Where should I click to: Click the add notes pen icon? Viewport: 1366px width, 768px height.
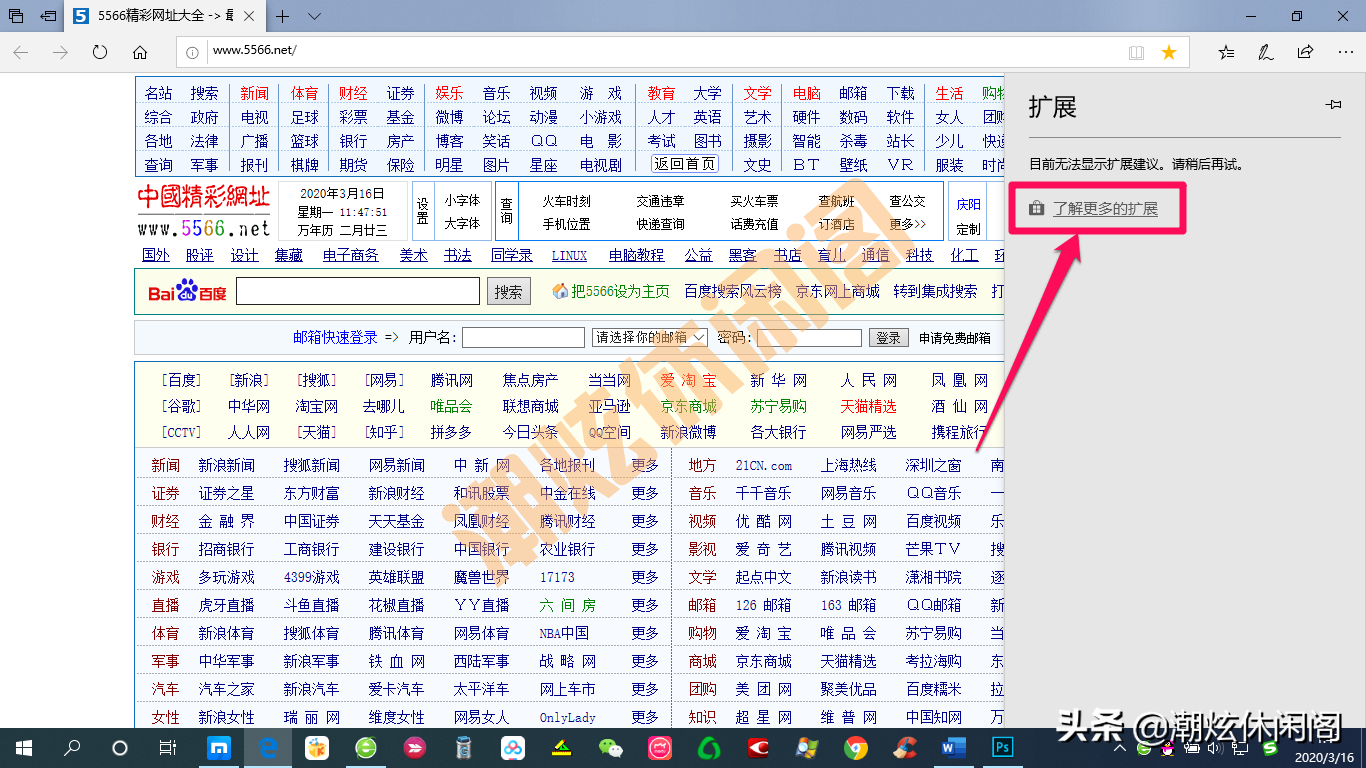coord(1266,52)
